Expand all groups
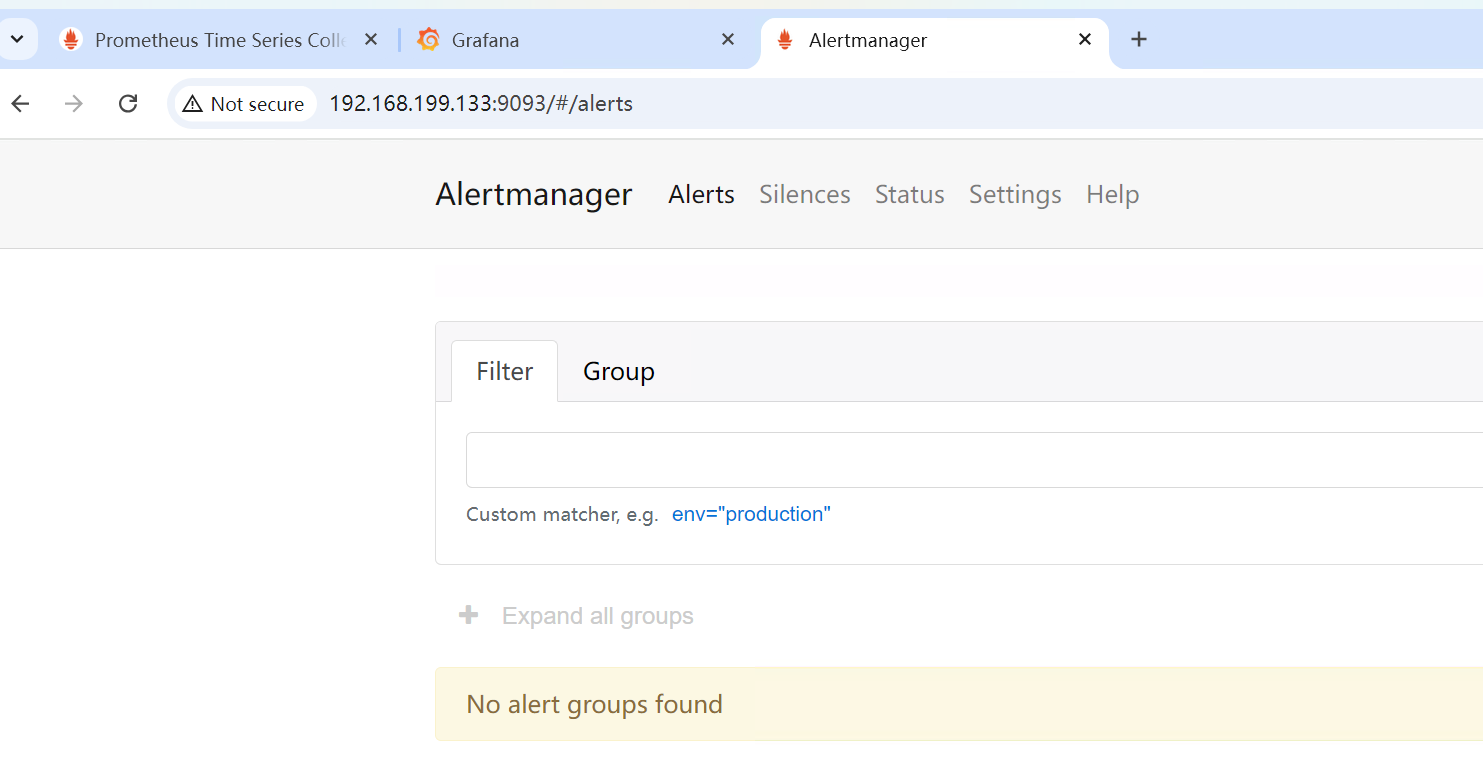1483x774 pixels. [597, 616]
